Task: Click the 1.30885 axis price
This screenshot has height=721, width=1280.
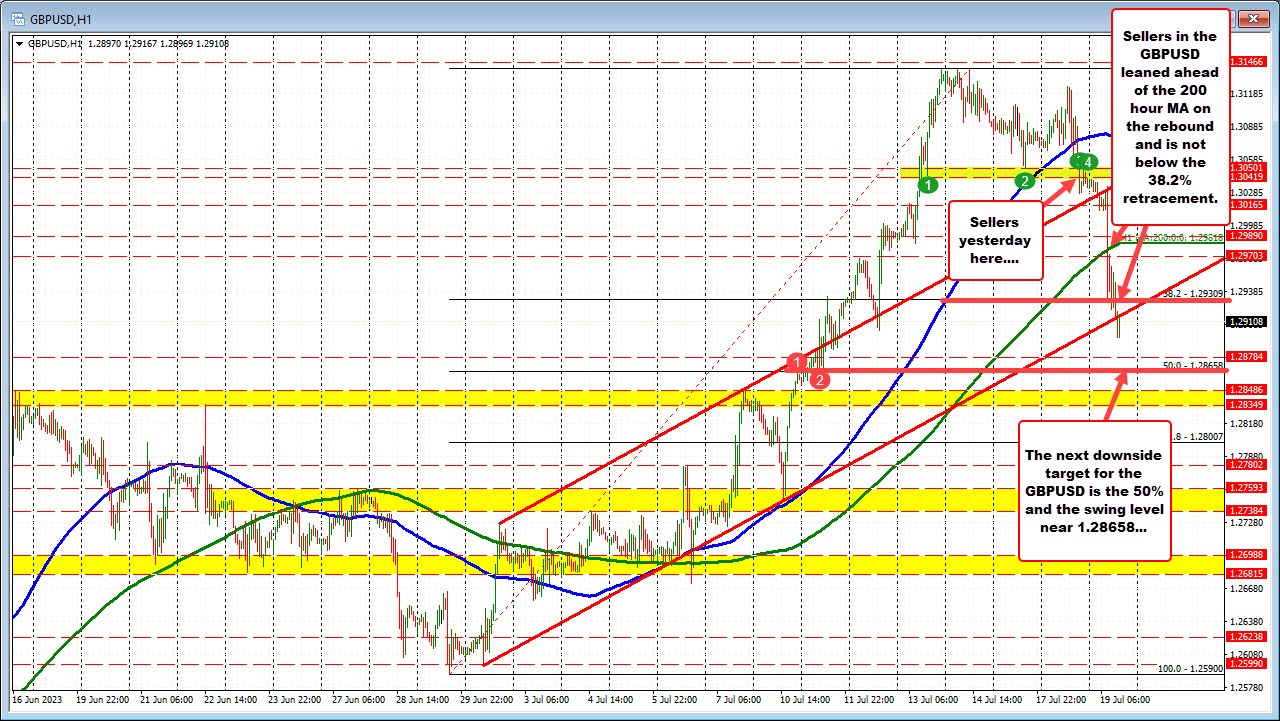Action: pos(1247,127)
